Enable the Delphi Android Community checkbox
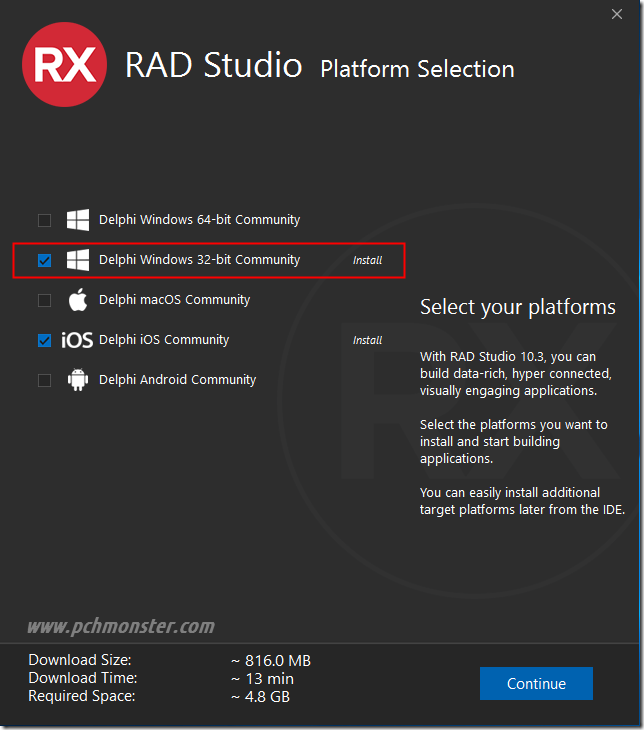 pyautogui.click(x=44, y=380)
